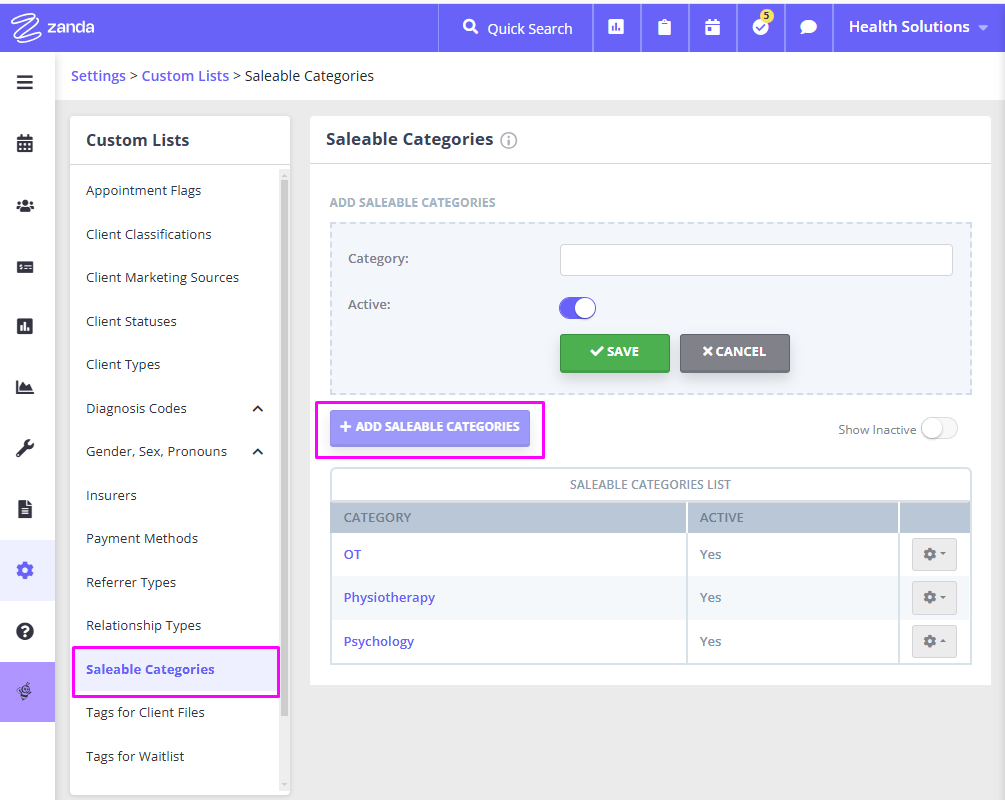This screenshot has height=800, width=1005.
Task: Switch off the Active toggle
Action: 577,308
